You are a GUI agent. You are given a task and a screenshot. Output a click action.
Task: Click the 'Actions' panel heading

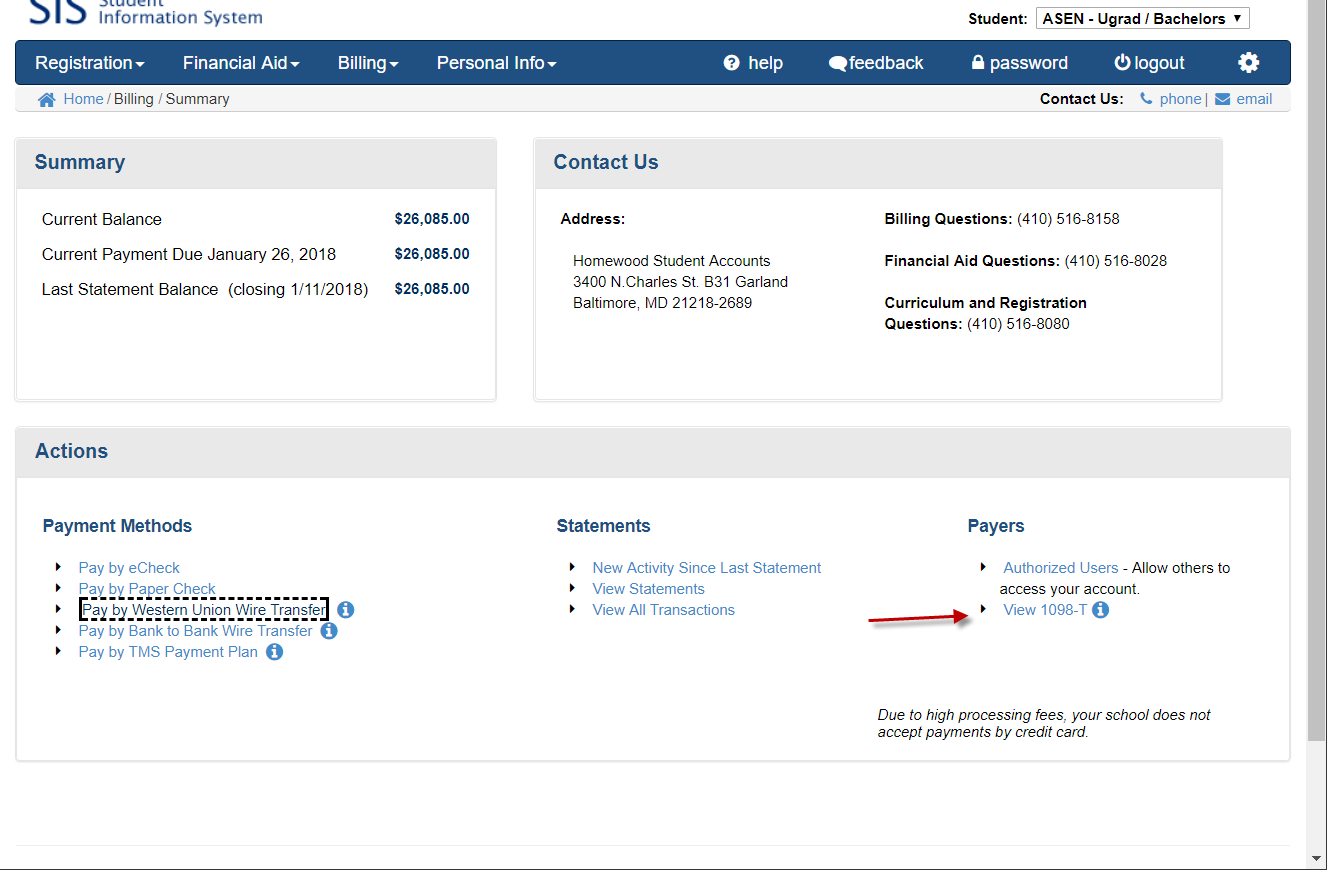pos(72,451)
